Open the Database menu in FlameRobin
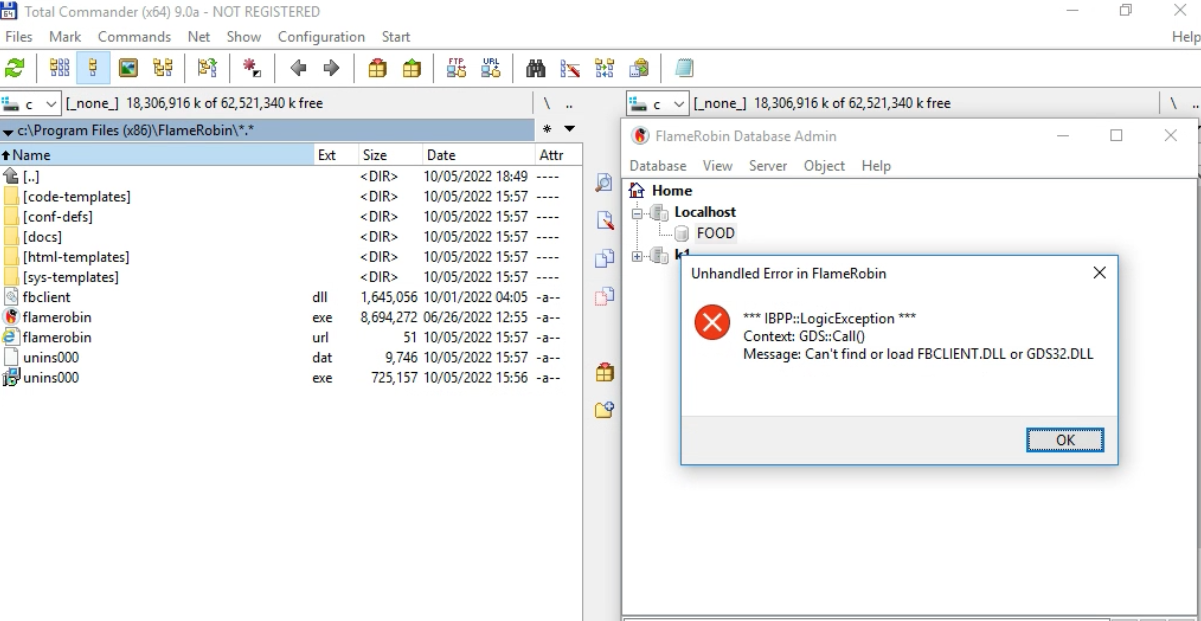1201x621 pixels. coord(657,166)
